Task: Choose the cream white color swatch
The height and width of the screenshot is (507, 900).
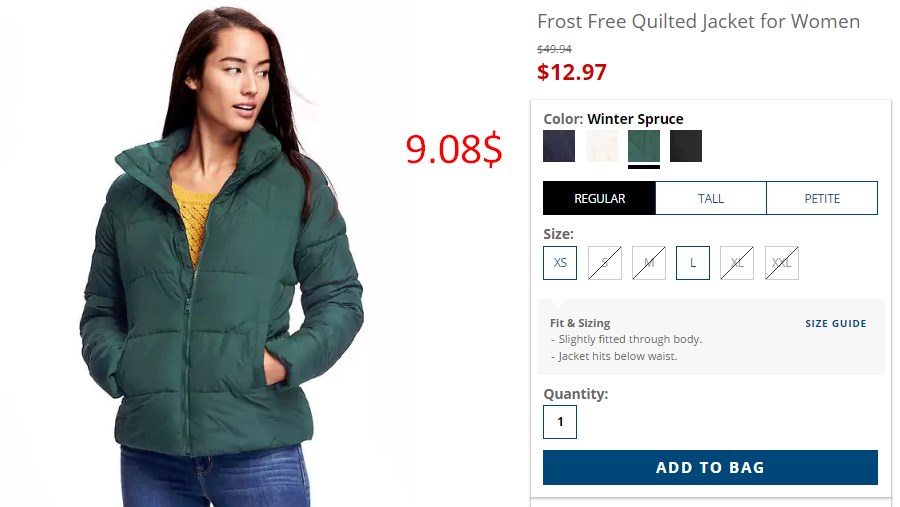Action: point(602,146)
